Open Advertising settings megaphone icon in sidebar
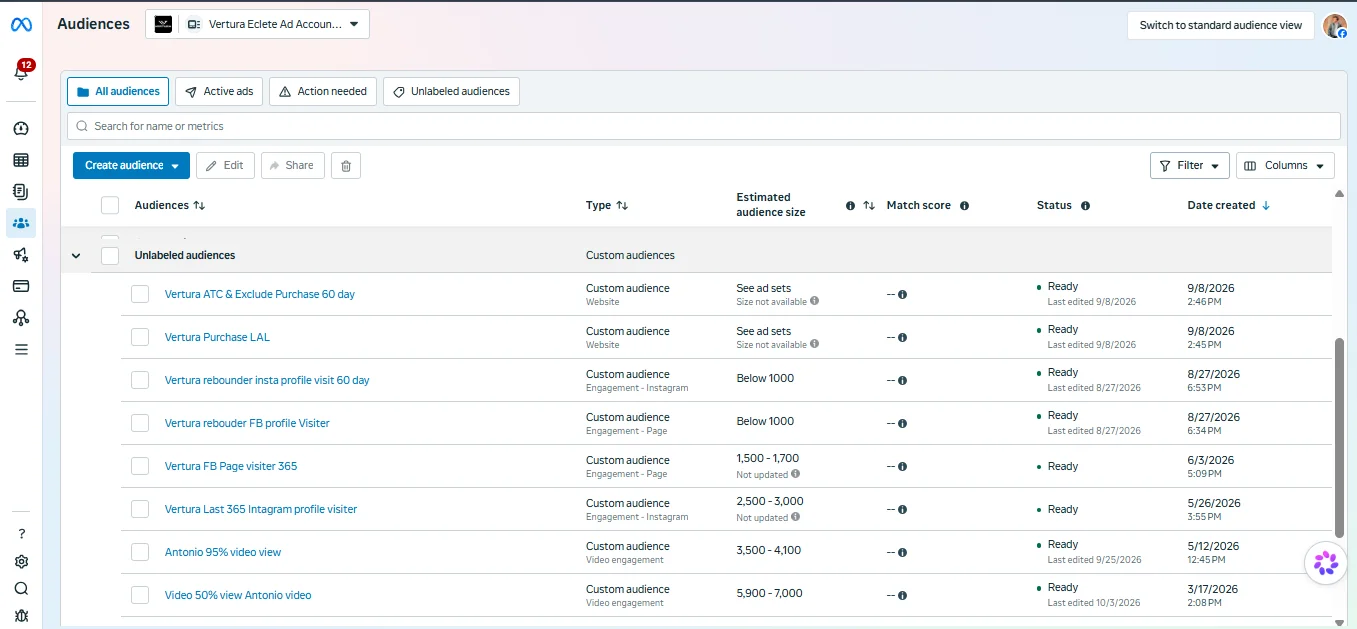The image size is (1357, 629). click(21, 255)
